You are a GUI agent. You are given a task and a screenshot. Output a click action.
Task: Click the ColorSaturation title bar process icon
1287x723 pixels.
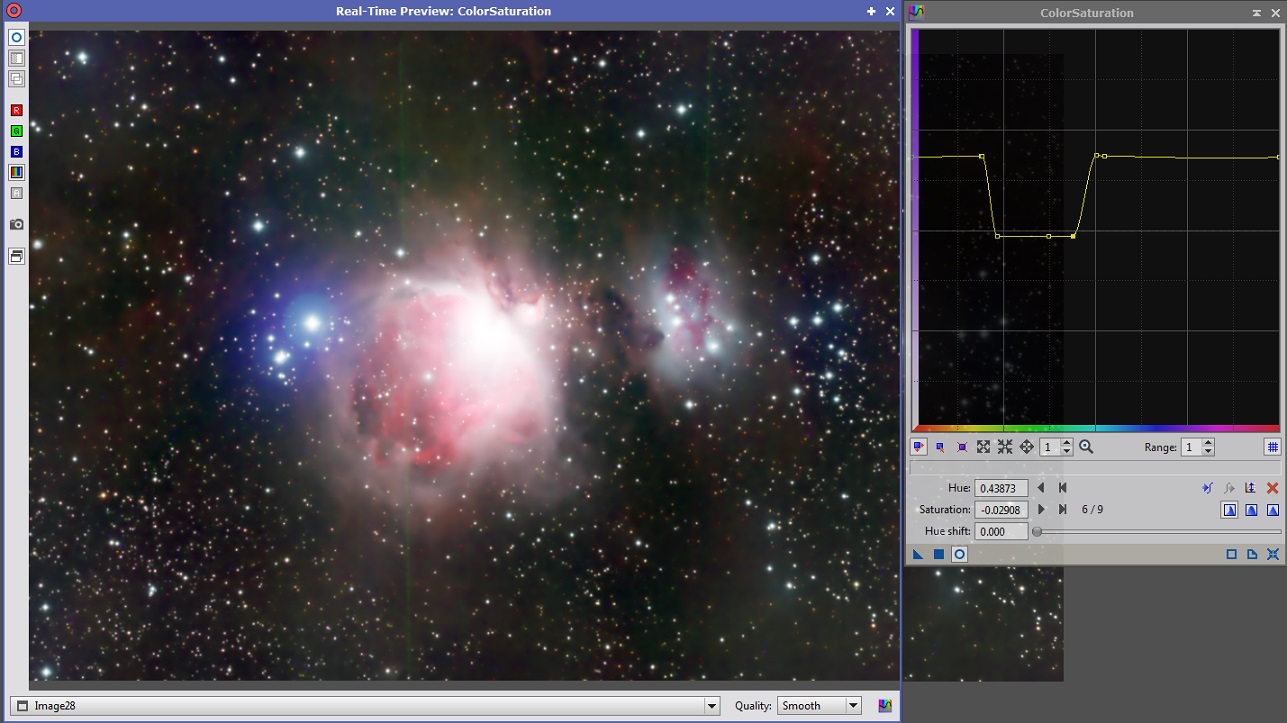click(917, 12)
